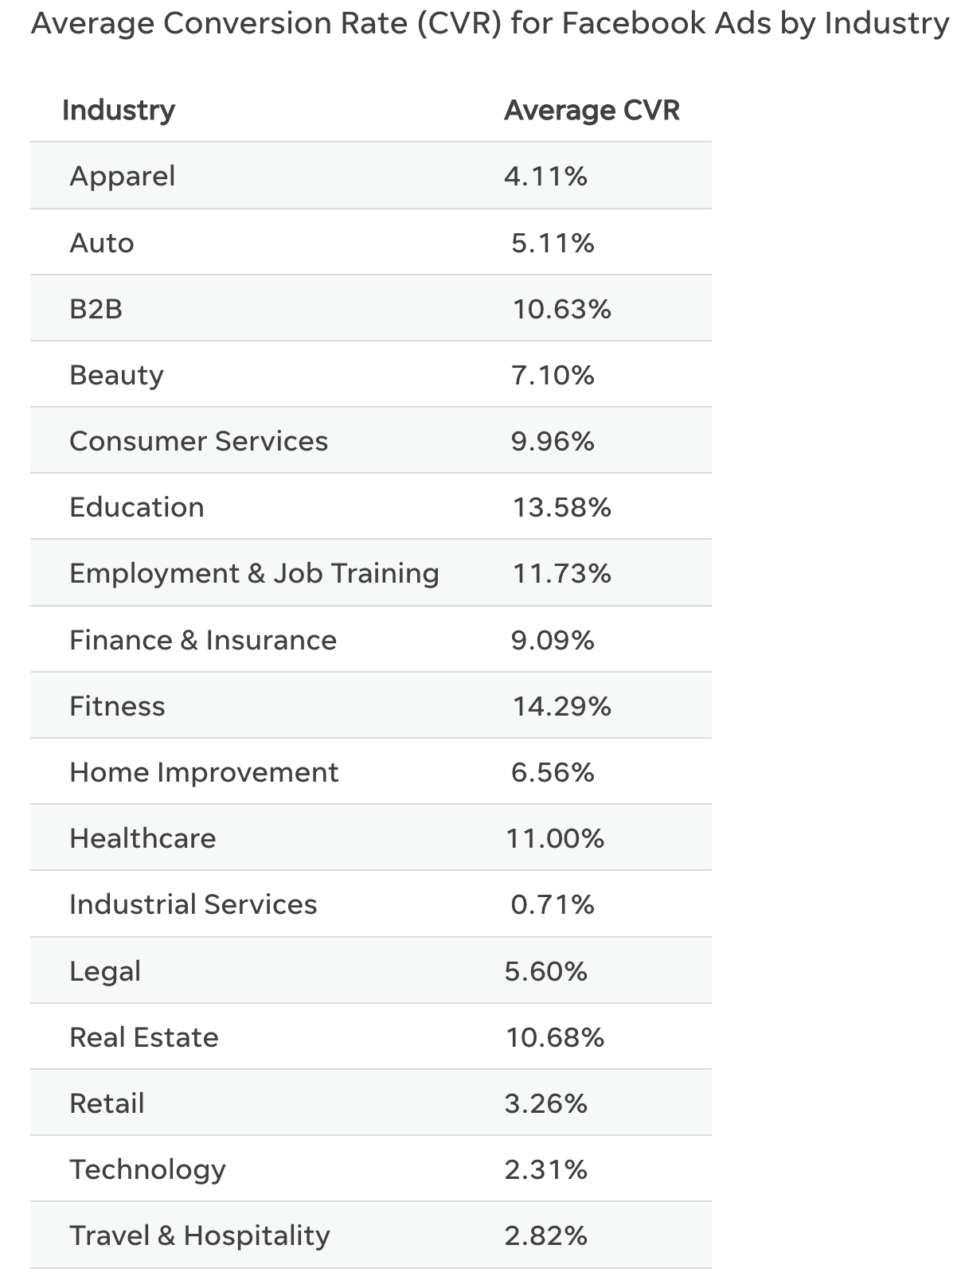Screen dimensions: 965x1280
Task: Click the Finance & Insurance label
Action: 203,640
